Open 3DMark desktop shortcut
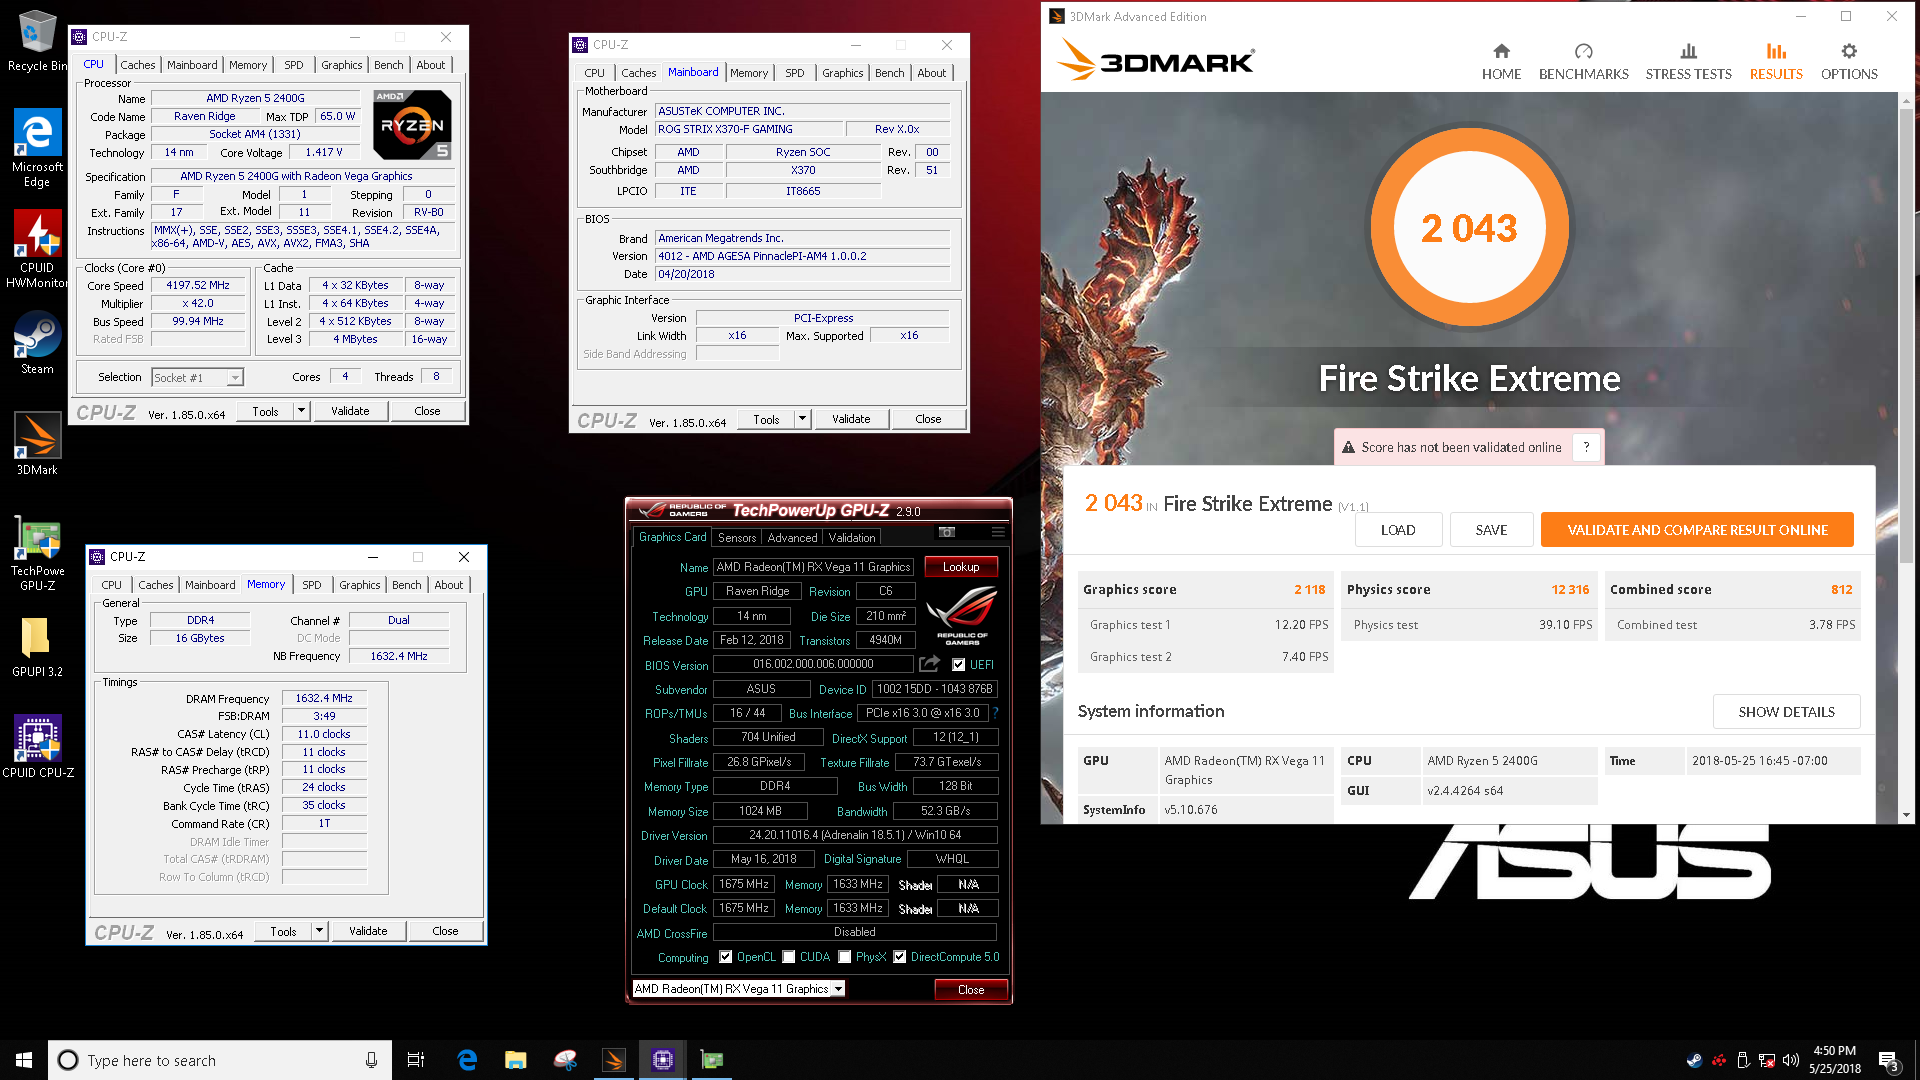This screenshot has width=1920, height=1080. click(x=37, y=443)
